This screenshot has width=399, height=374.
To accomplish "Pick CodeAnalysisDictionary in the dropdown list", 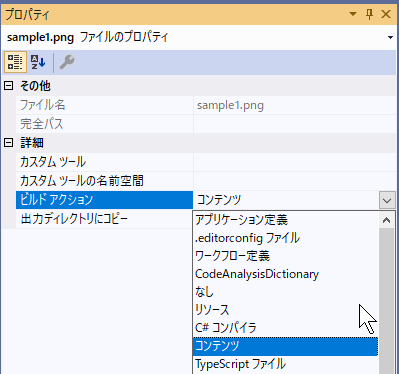I will click(286, 274).
